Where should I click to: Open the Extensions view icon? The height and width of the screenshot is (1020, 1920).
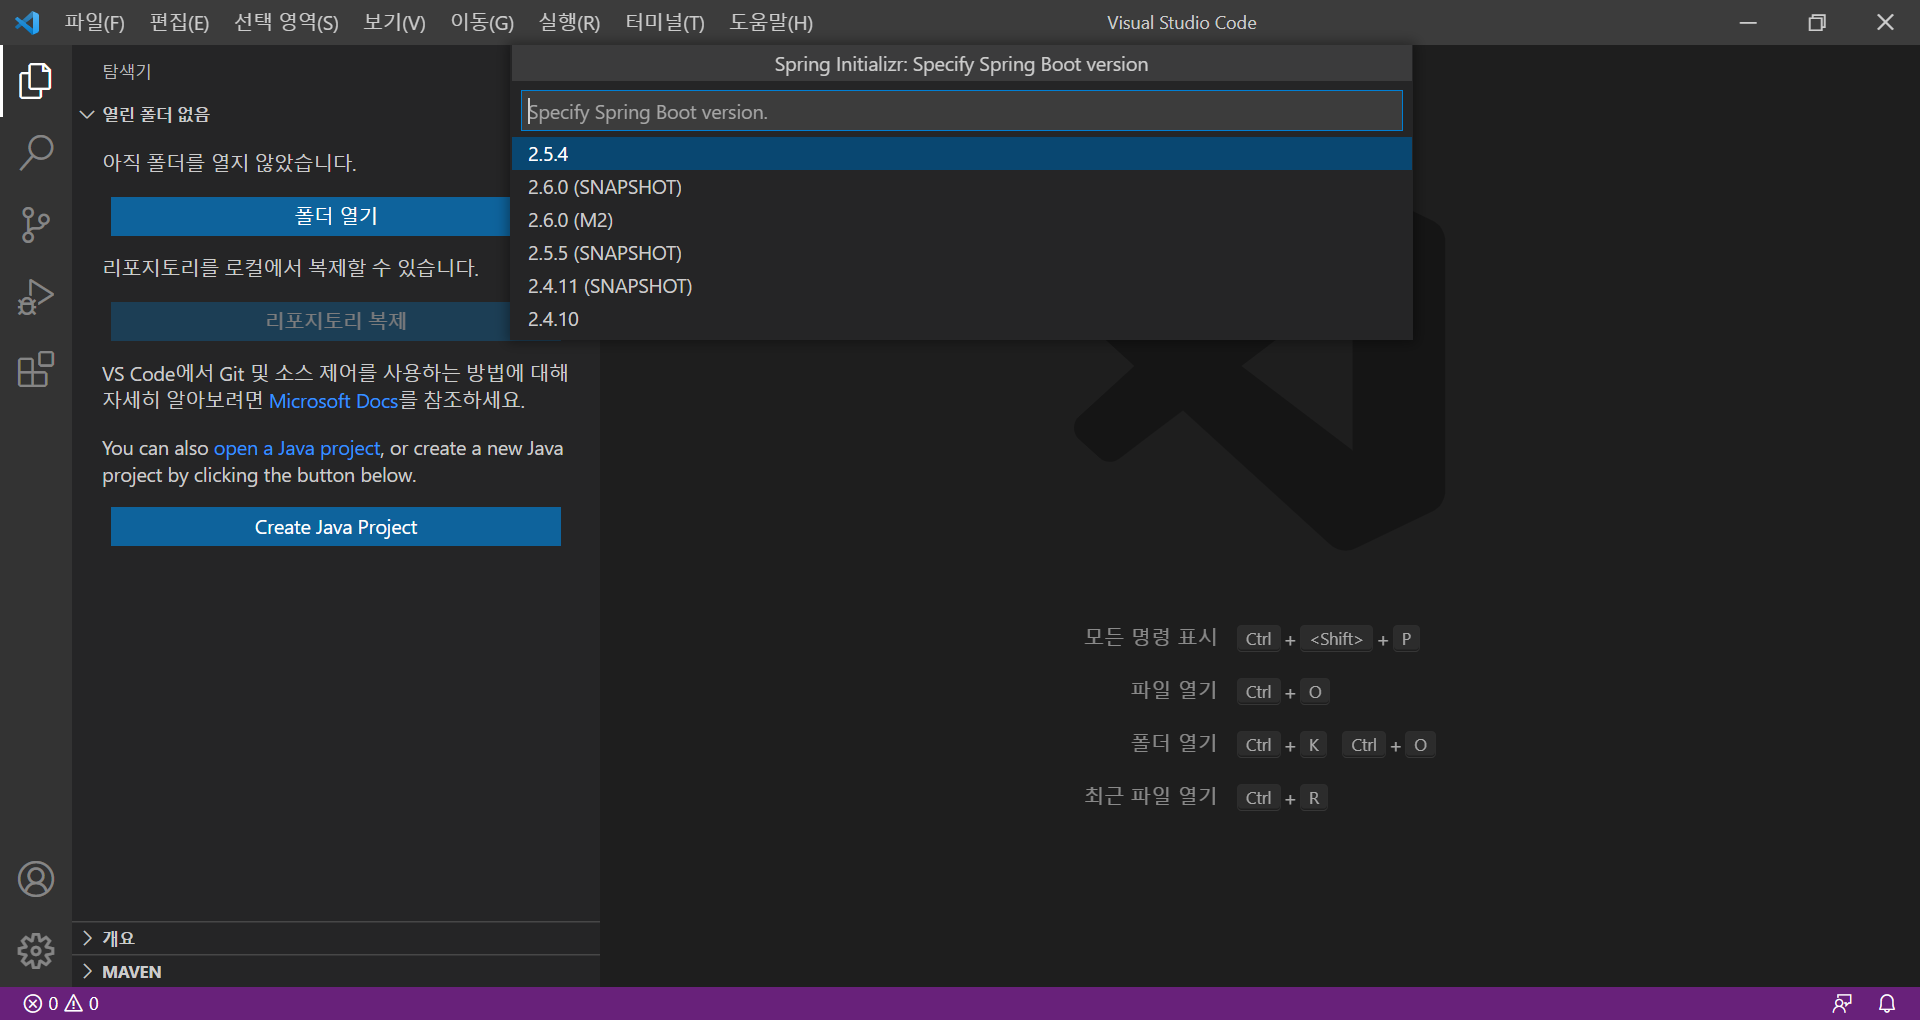[x=36, y=369]
